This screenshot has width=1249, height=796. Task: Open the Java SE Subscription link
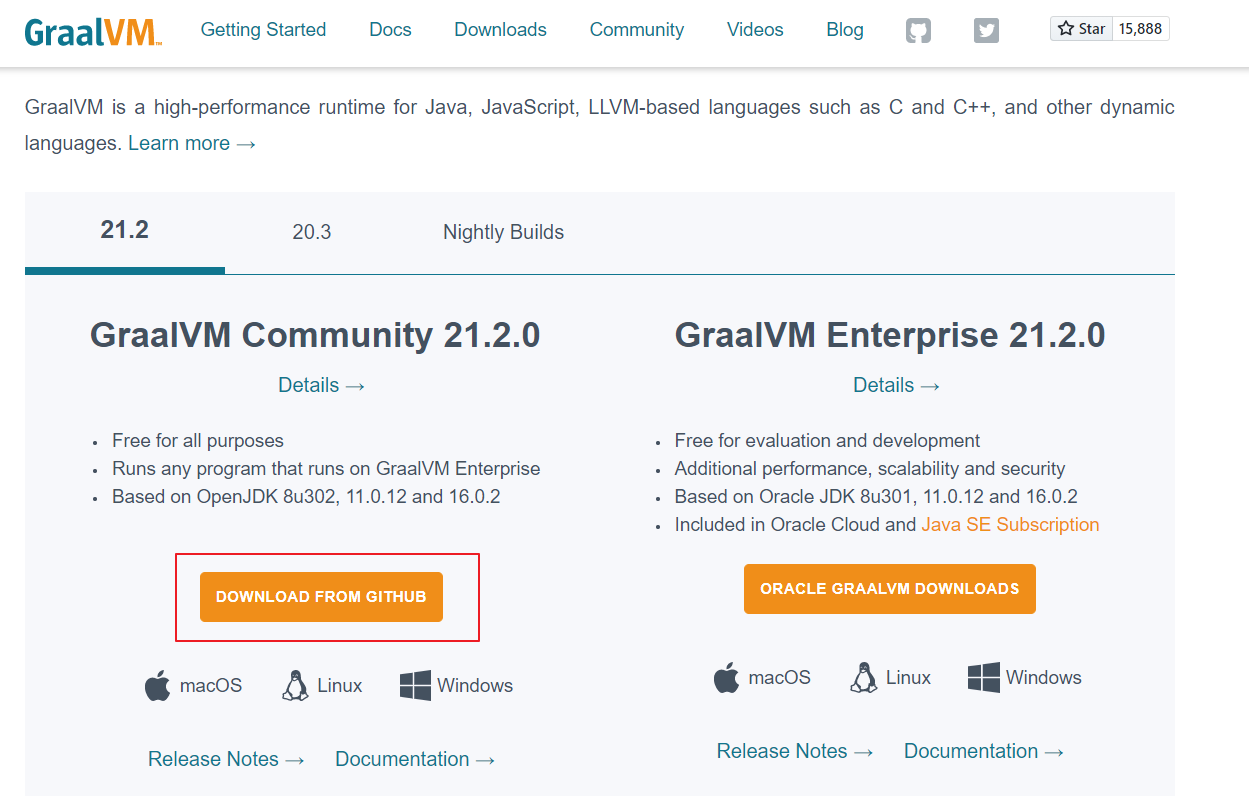1010,525
